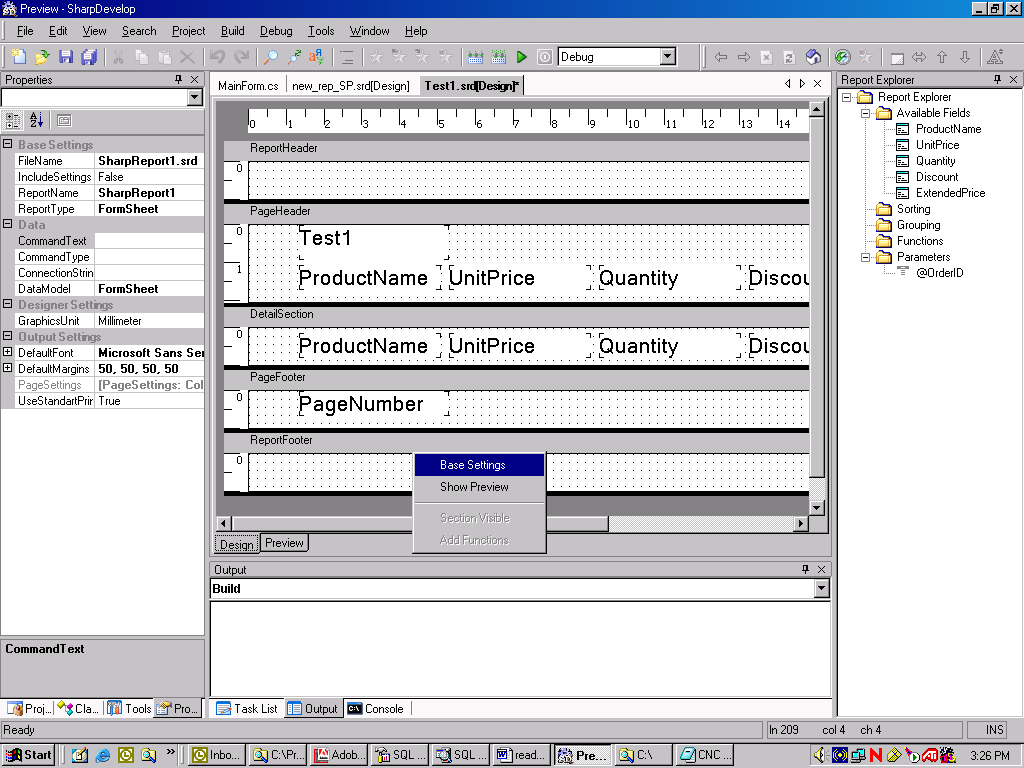Click the alphabetical sort icon in Properties
This screenshot has width=1024, height=768.
(x=37, y=120)
